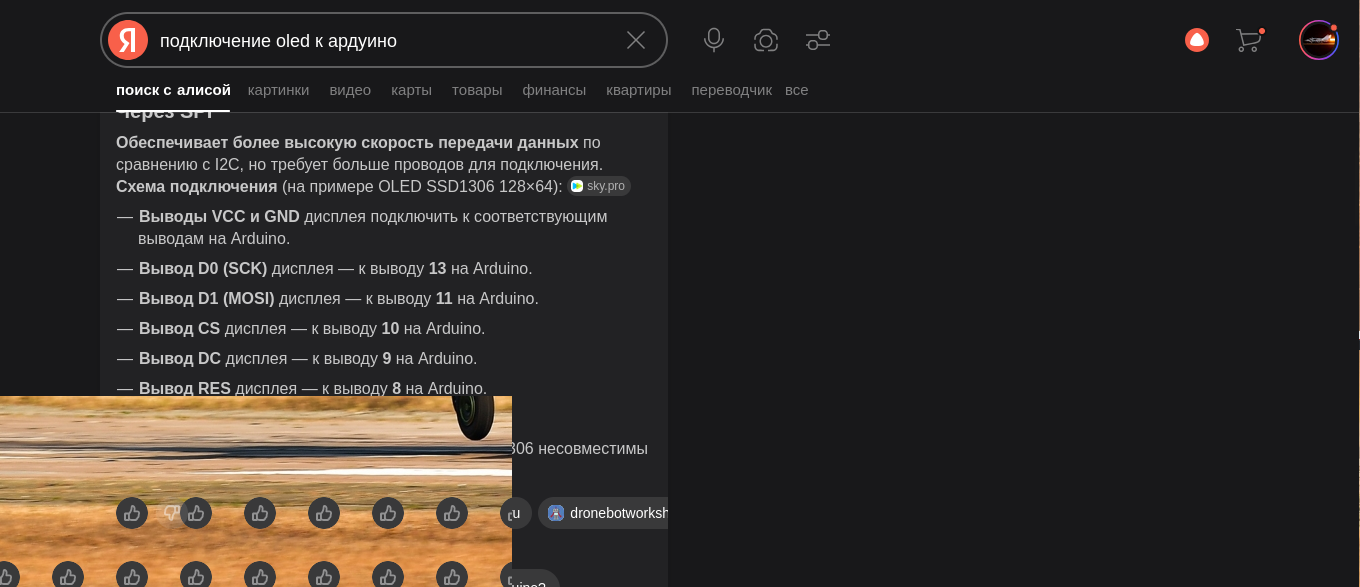The height and width of the screenshot is (587, 1360).
Task: Open image search via the camera icon
Action: coord(766,40)
